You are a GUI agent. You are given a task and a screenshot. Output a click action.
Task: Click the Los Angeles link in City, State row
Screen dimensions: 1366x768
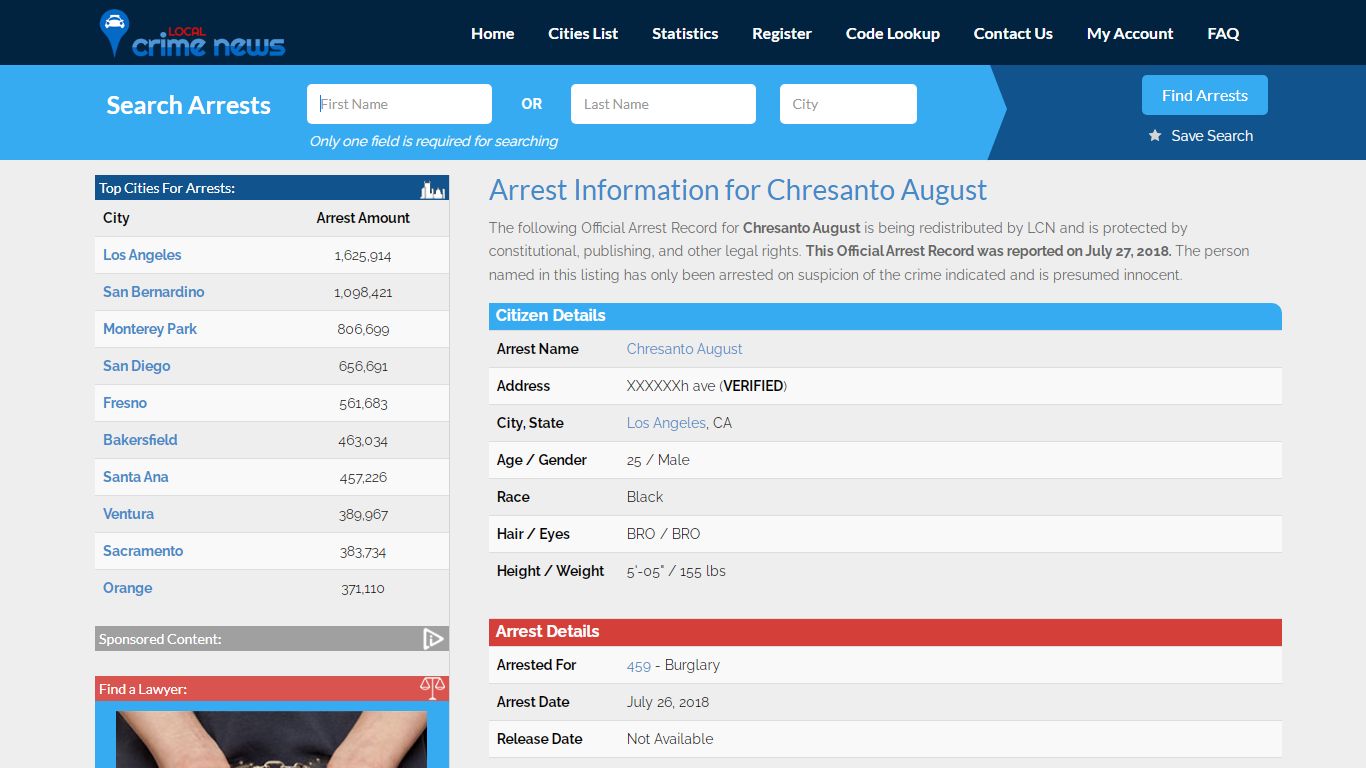(x=666, y=423)
